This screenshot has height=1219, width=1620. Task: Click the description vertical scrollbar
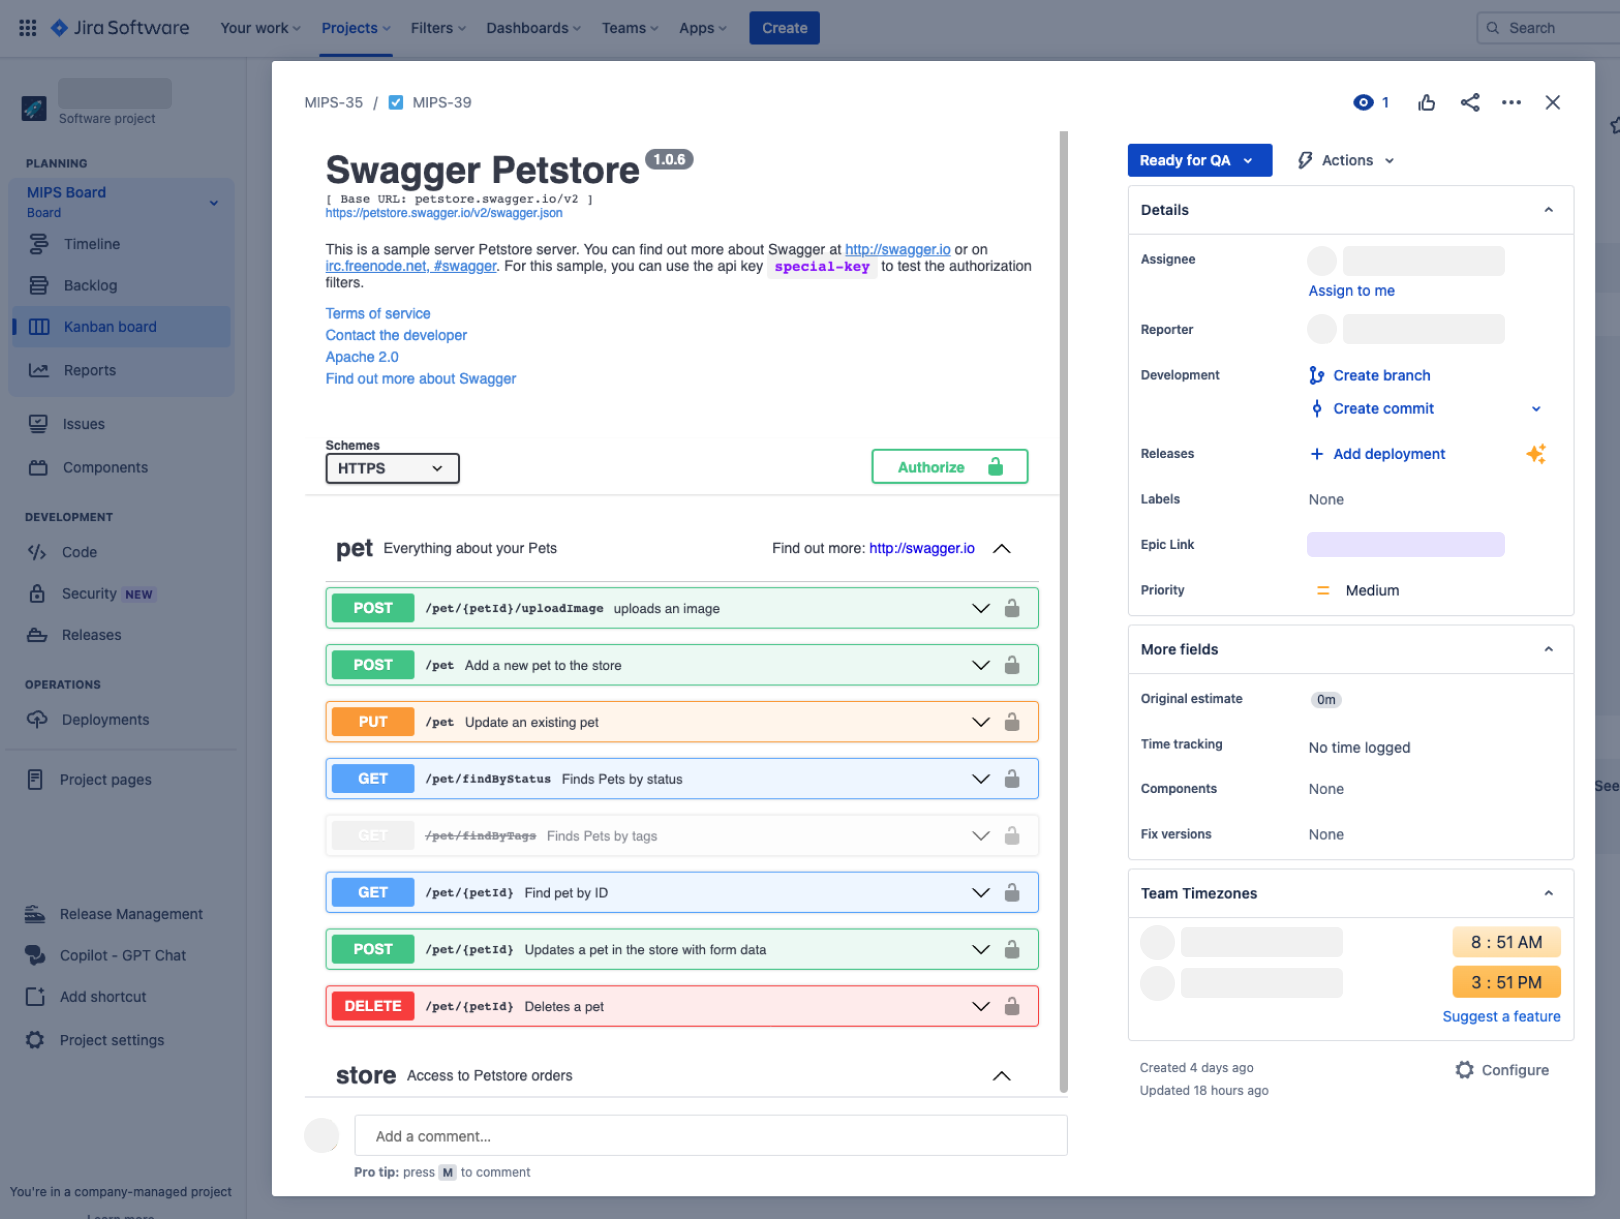tap(1064, 612)
